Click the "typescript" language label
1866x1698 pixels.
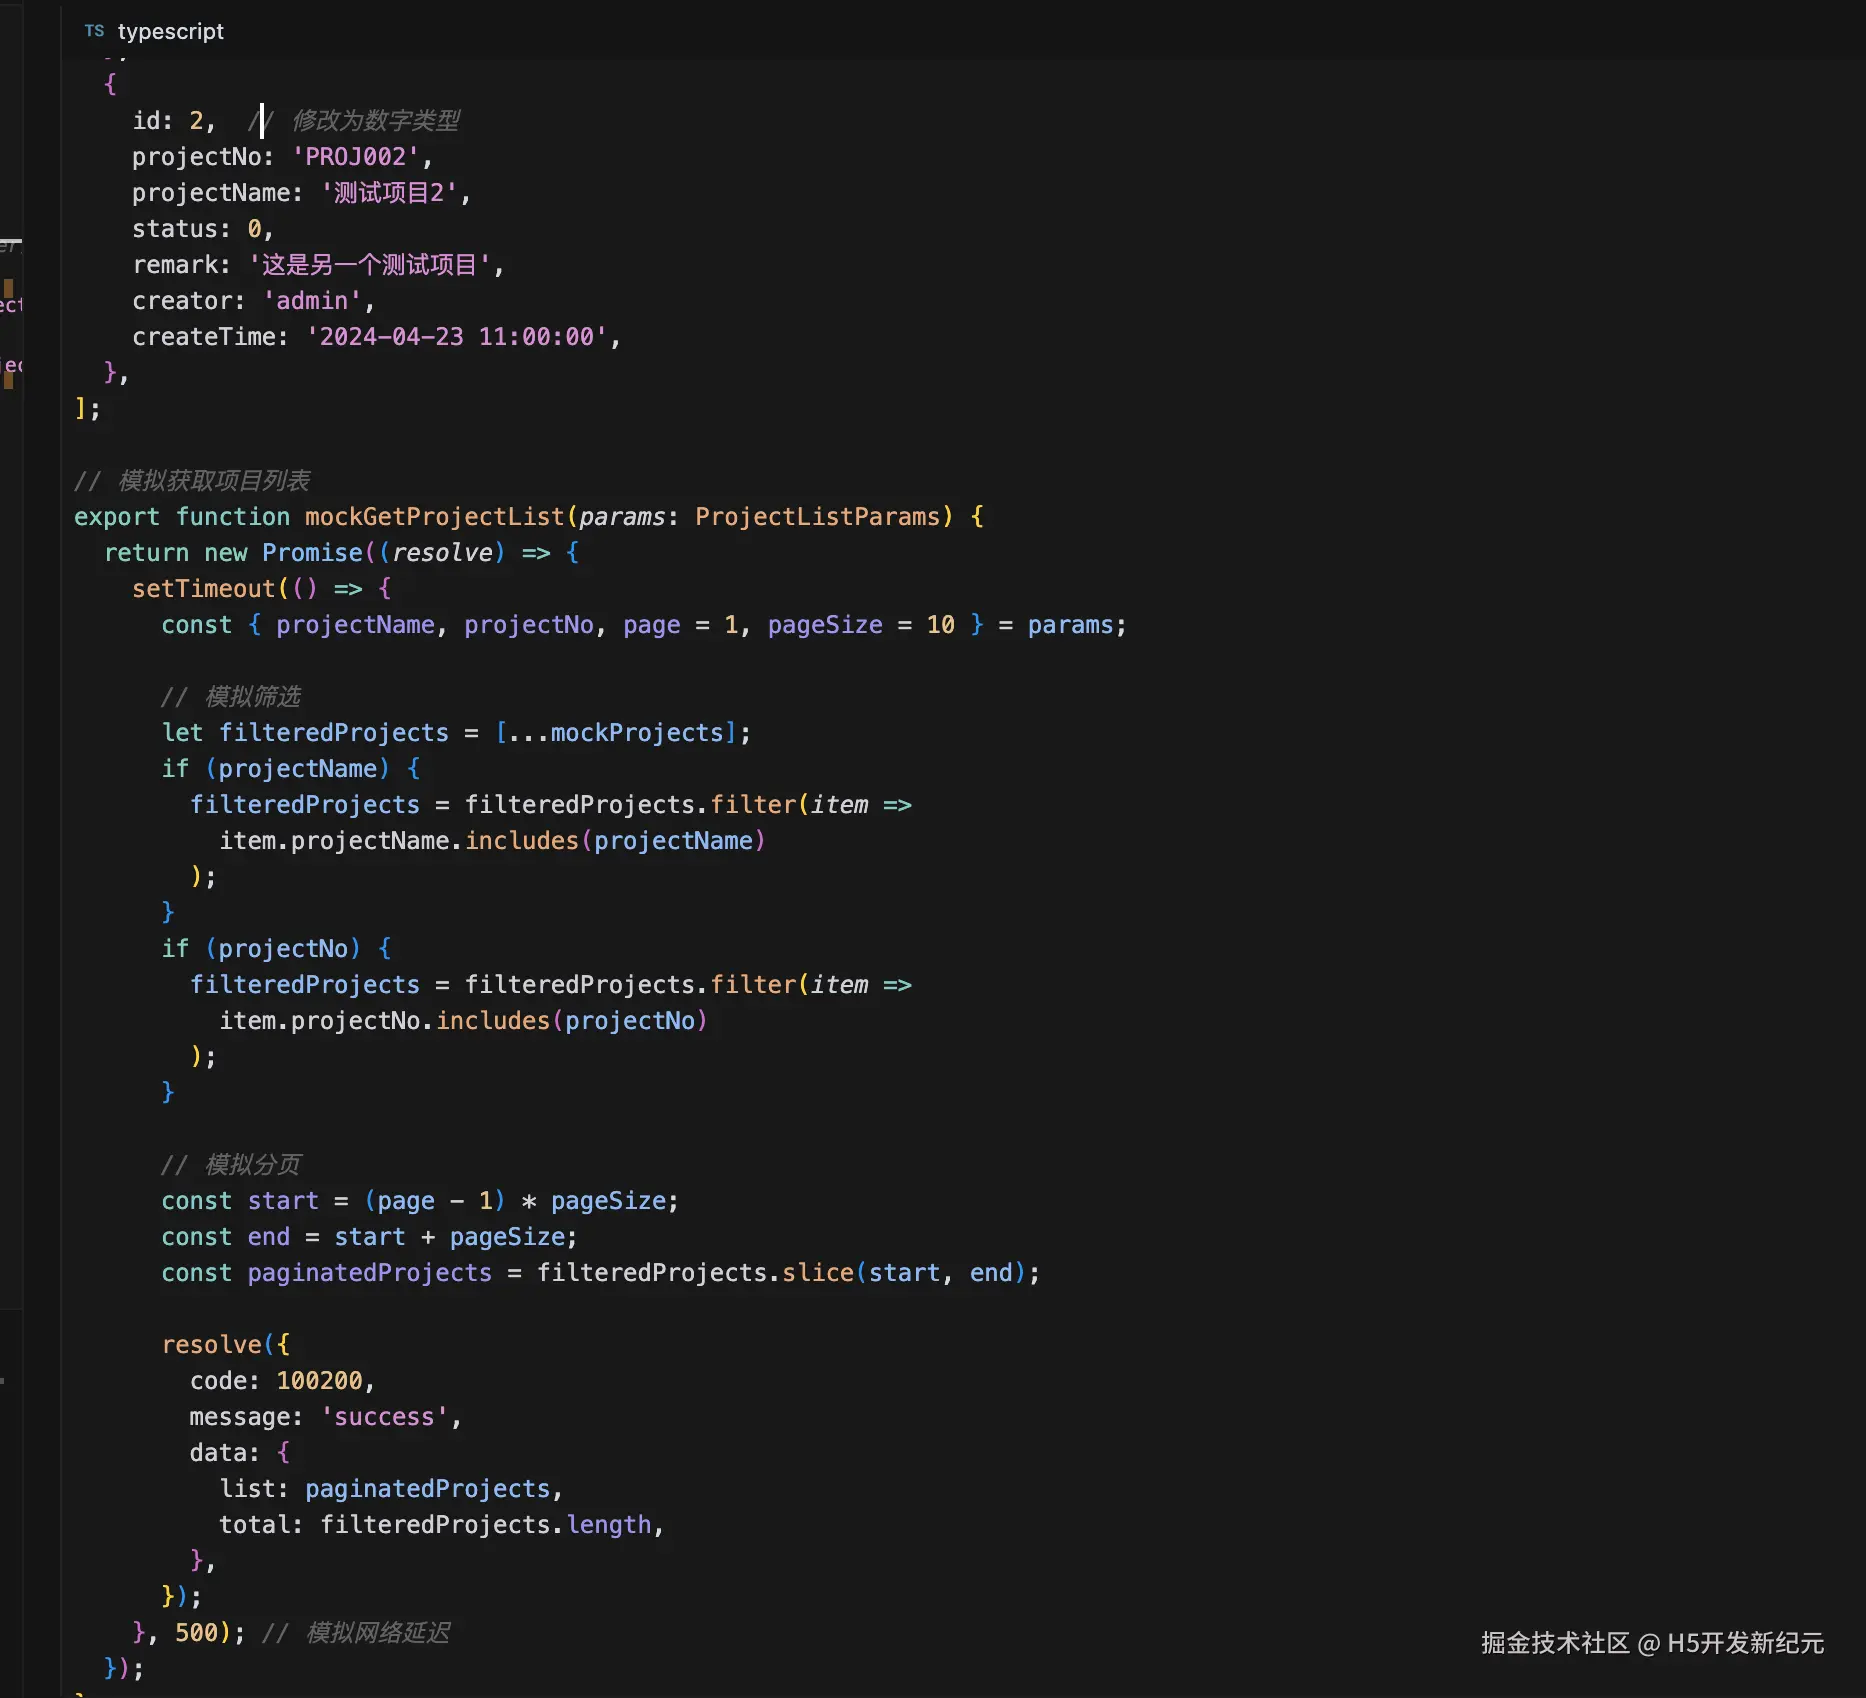(171, 31)
